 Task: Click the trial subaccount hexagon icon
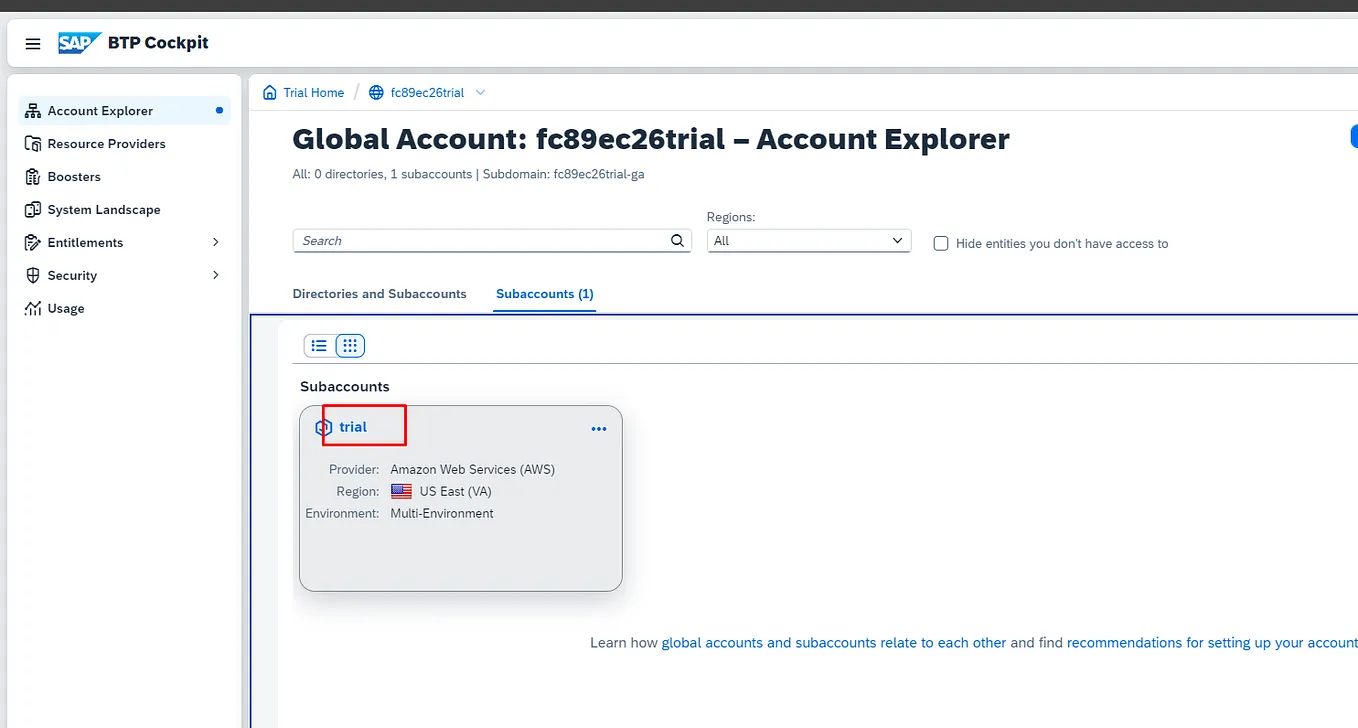tap(323, 428)
